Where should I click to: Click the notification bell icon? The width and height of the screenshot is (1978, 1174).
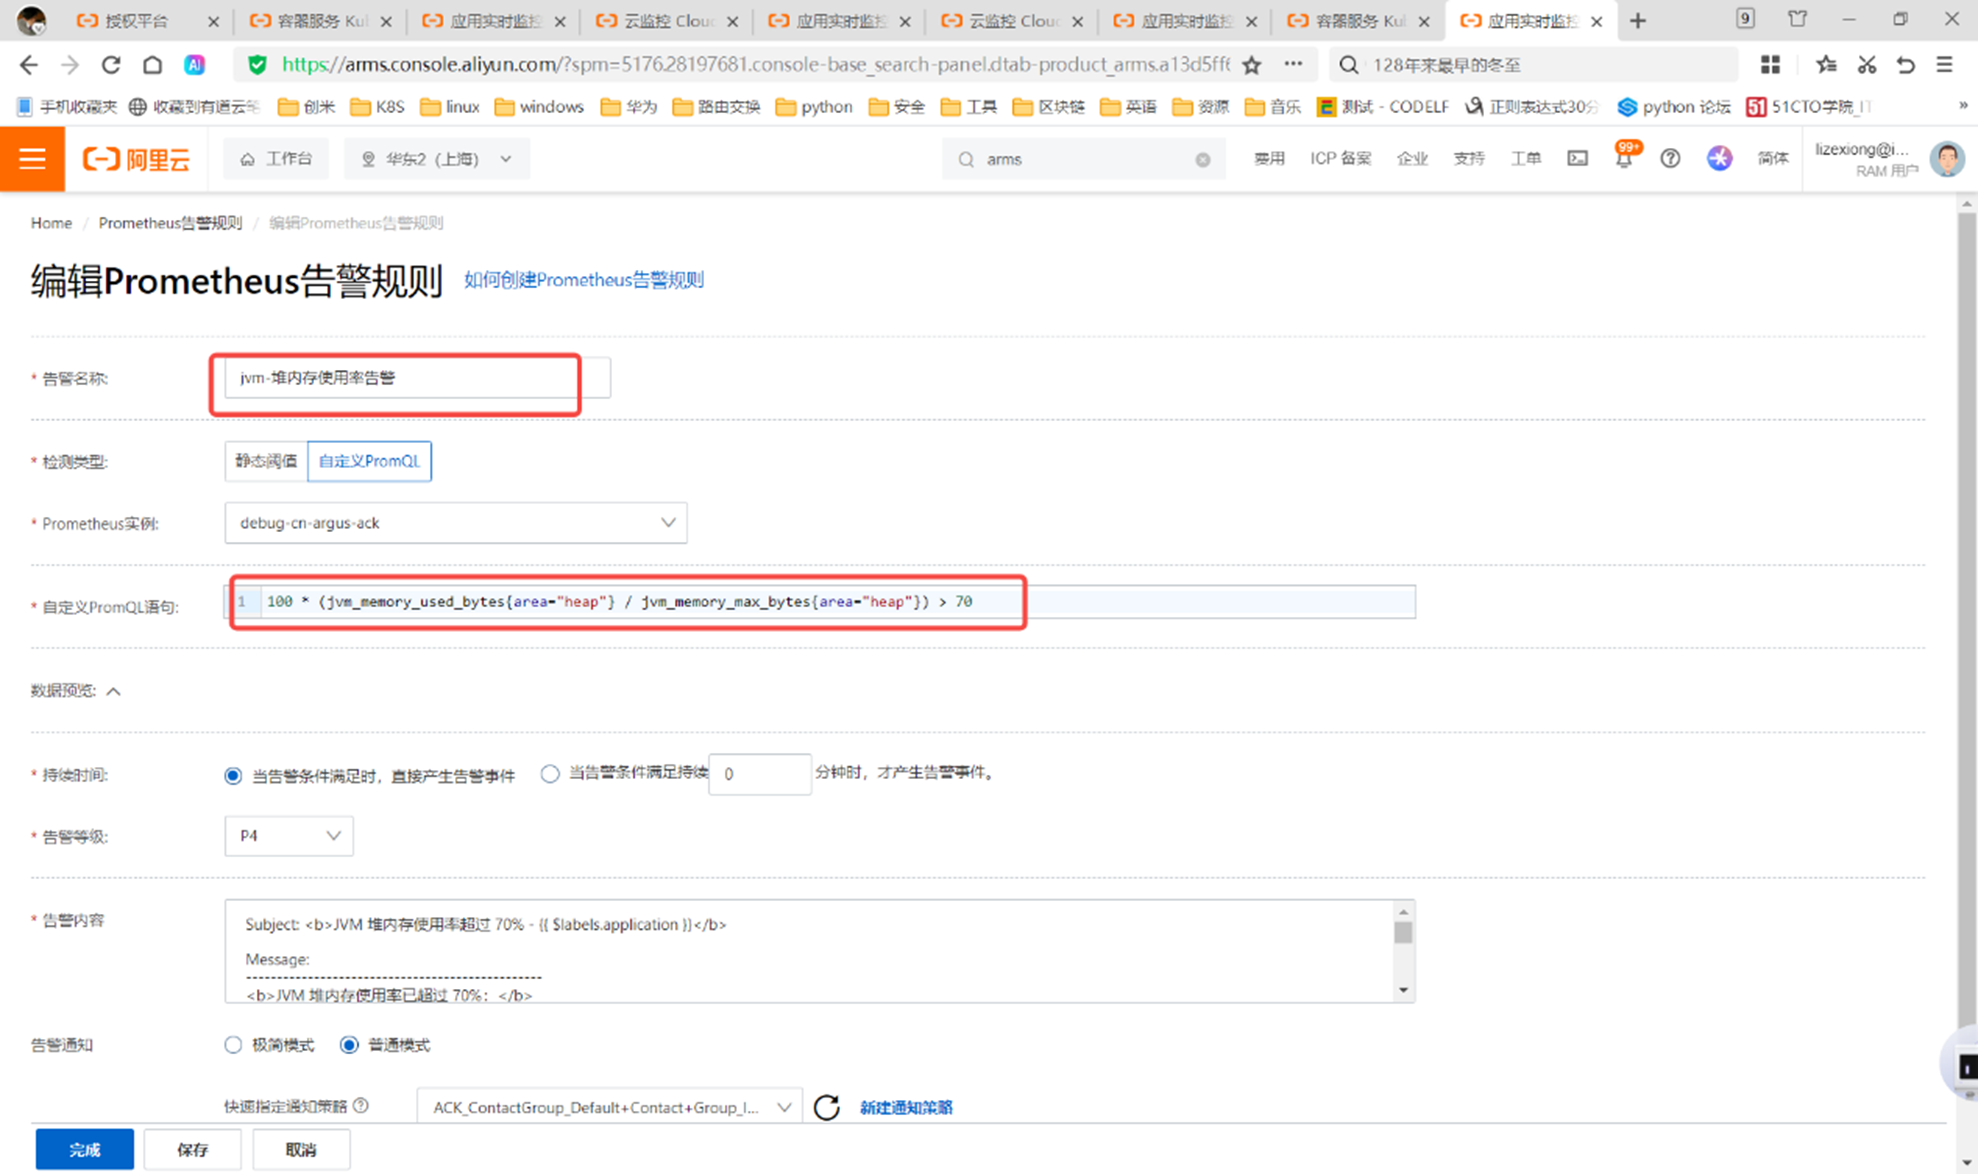[x=1623, y=159]
